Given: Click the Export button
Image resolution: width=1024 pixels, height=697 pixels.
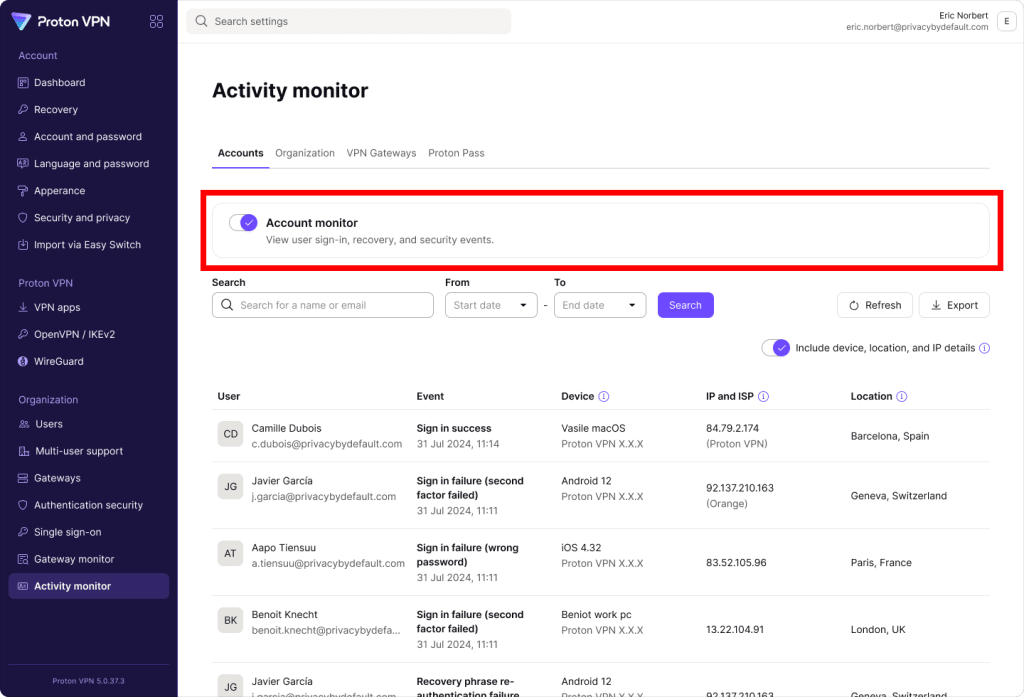Looking at the screenshot, I should tap(954, 305).
